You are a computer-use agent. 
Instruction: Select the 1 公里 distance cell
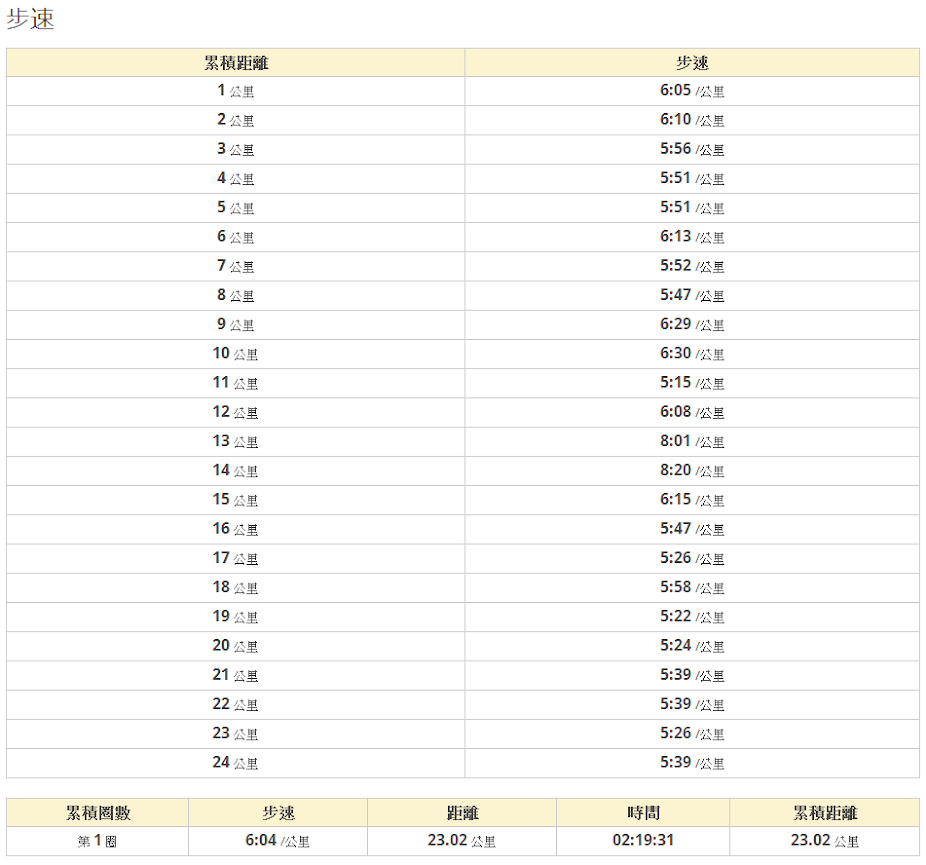pyautogui.click(x=236, y=91)
